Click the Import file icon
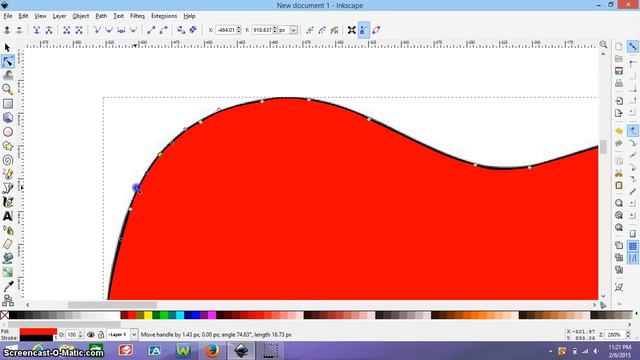The image size is (640, 360). [619, 101]
